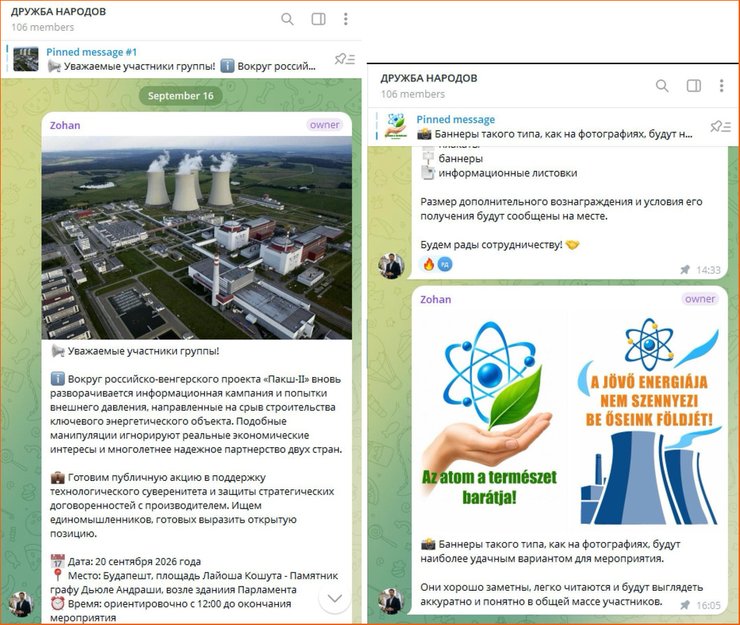This screenshot has width=740, height=625.
Task: Jump to bottom with the down-chevron button
Action: [x=335, y=598]
